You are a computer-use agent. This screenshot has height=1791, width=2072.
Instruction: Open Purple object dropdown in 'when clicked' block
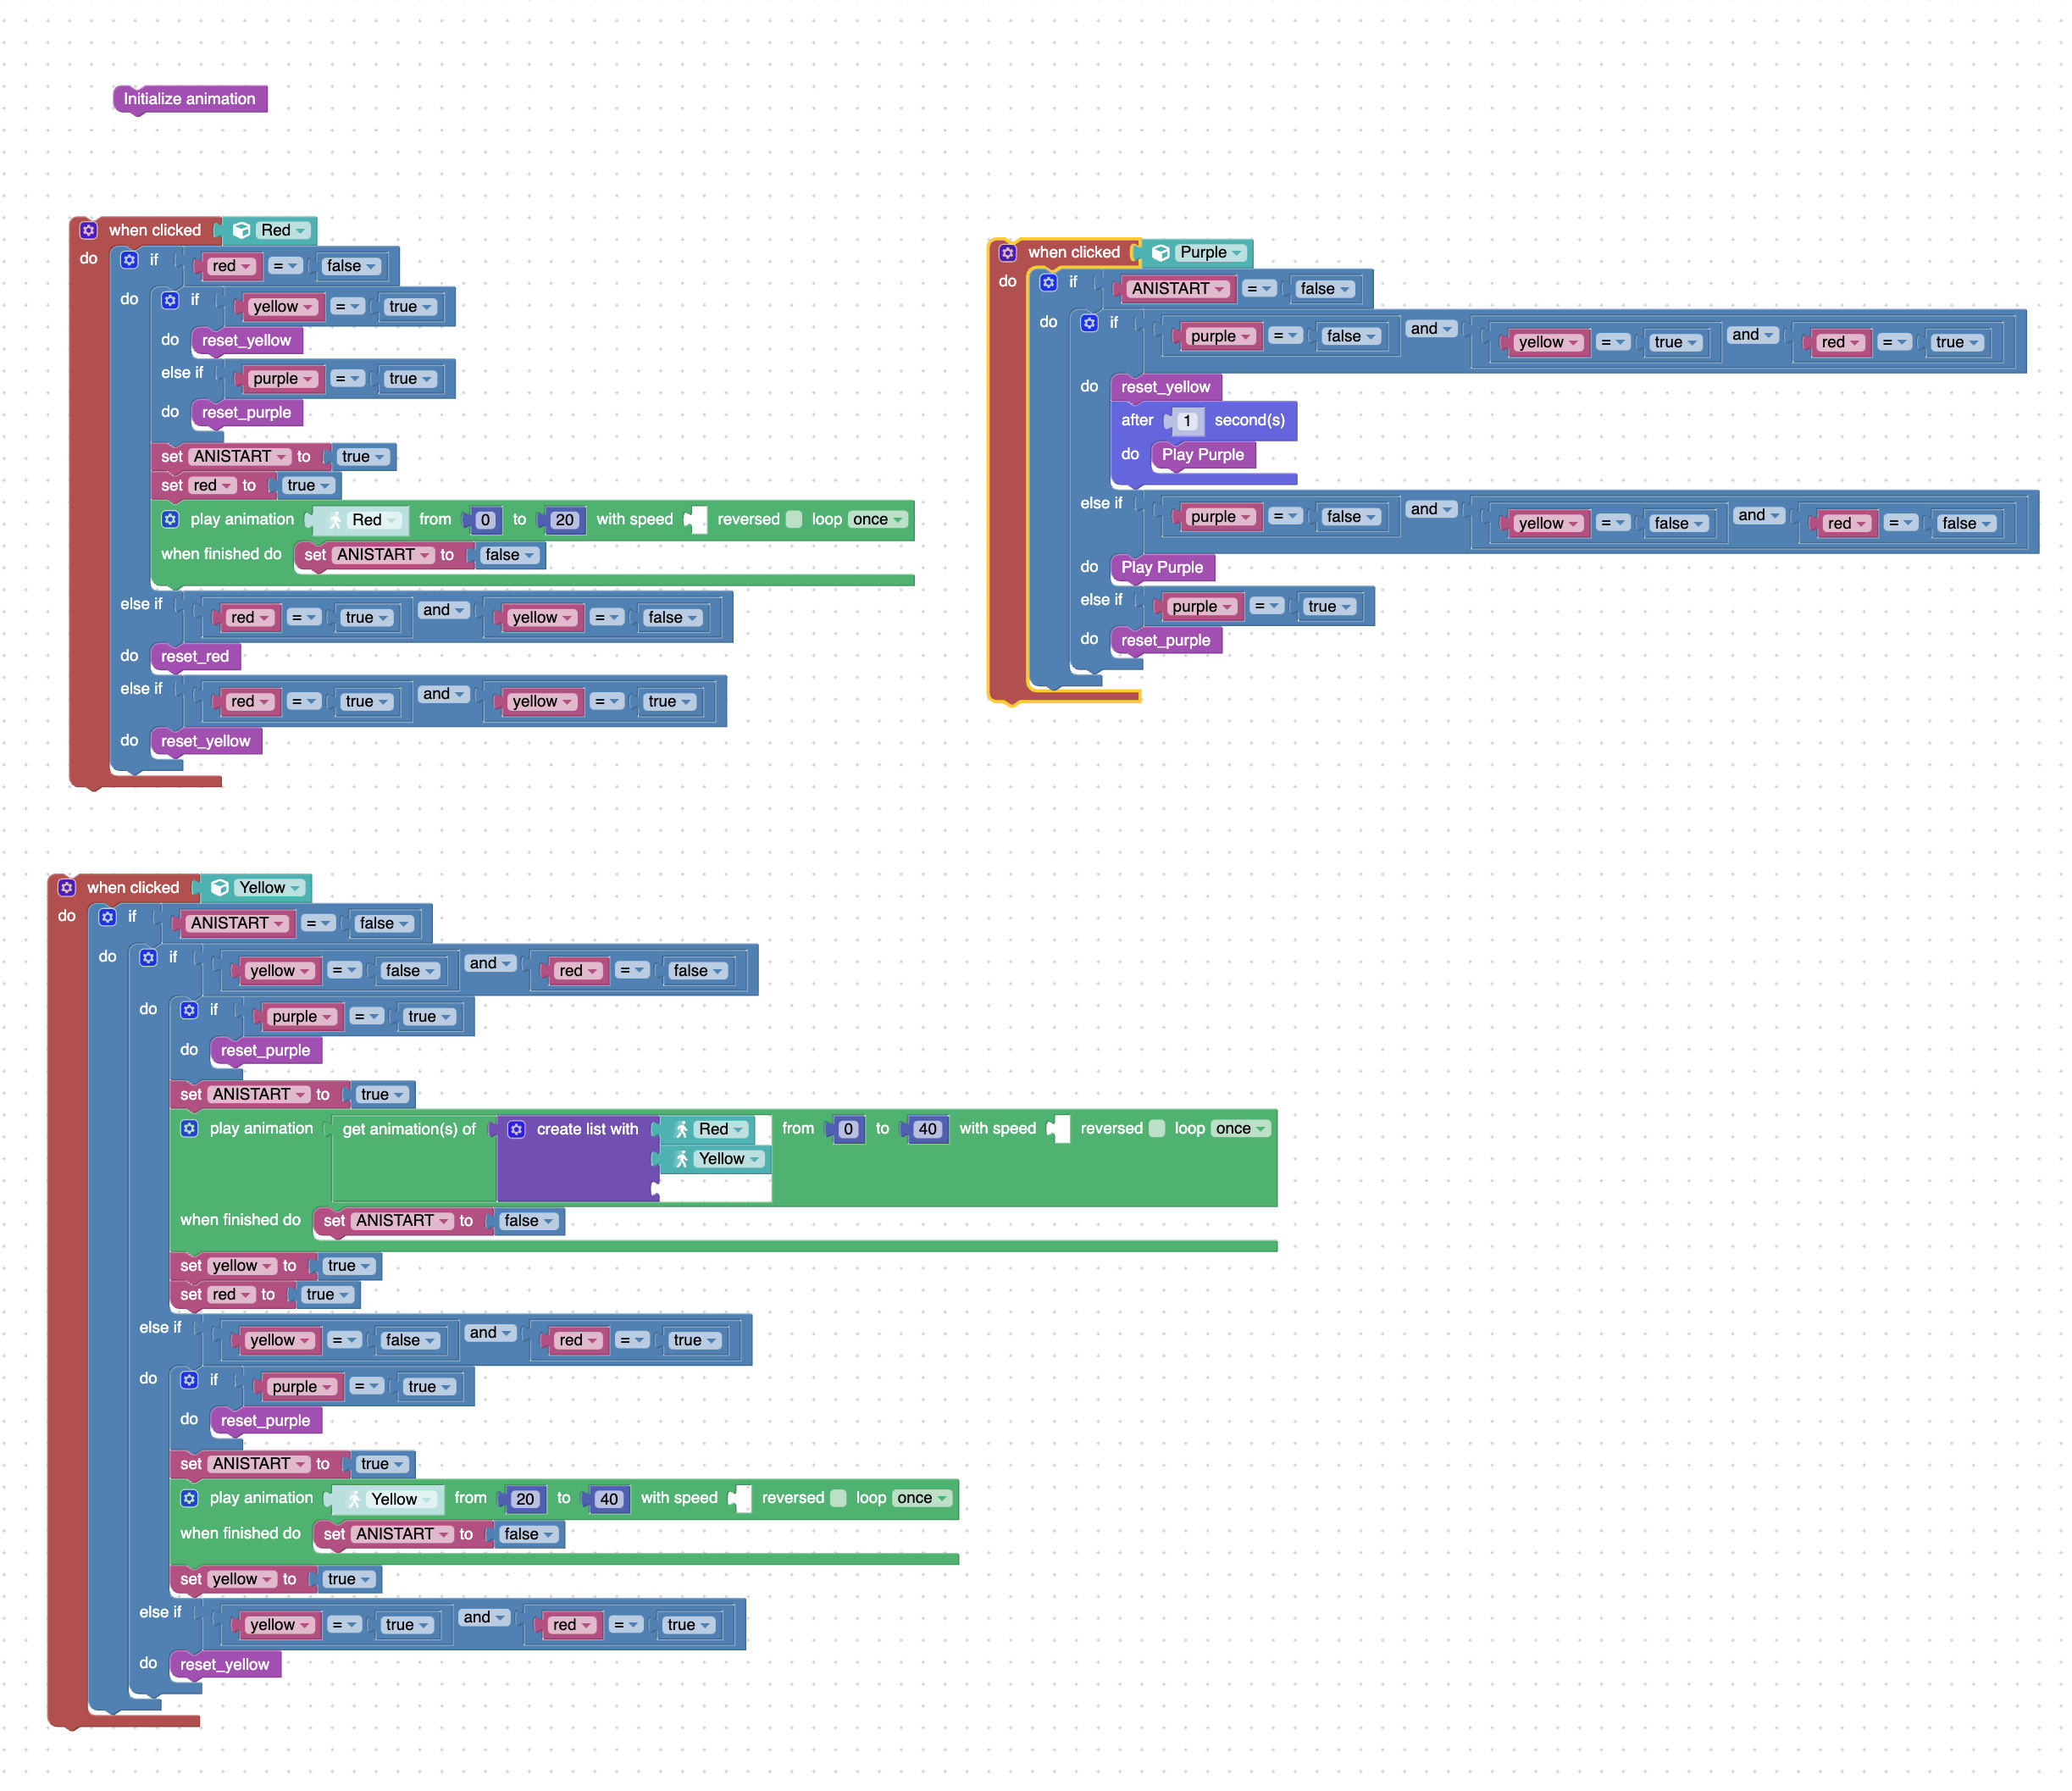1210,253
